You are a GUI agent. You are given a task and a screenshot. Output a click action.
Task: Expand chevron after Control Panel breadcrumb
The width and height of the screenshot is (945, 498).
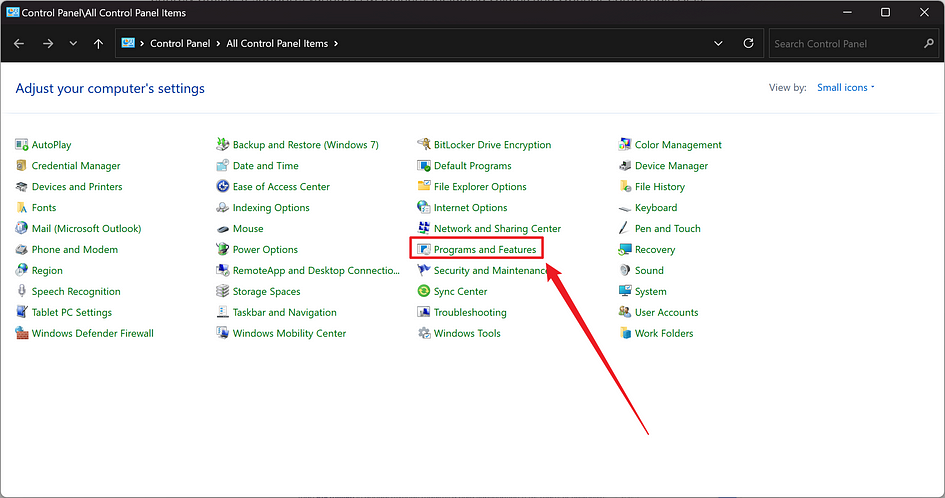218,43
